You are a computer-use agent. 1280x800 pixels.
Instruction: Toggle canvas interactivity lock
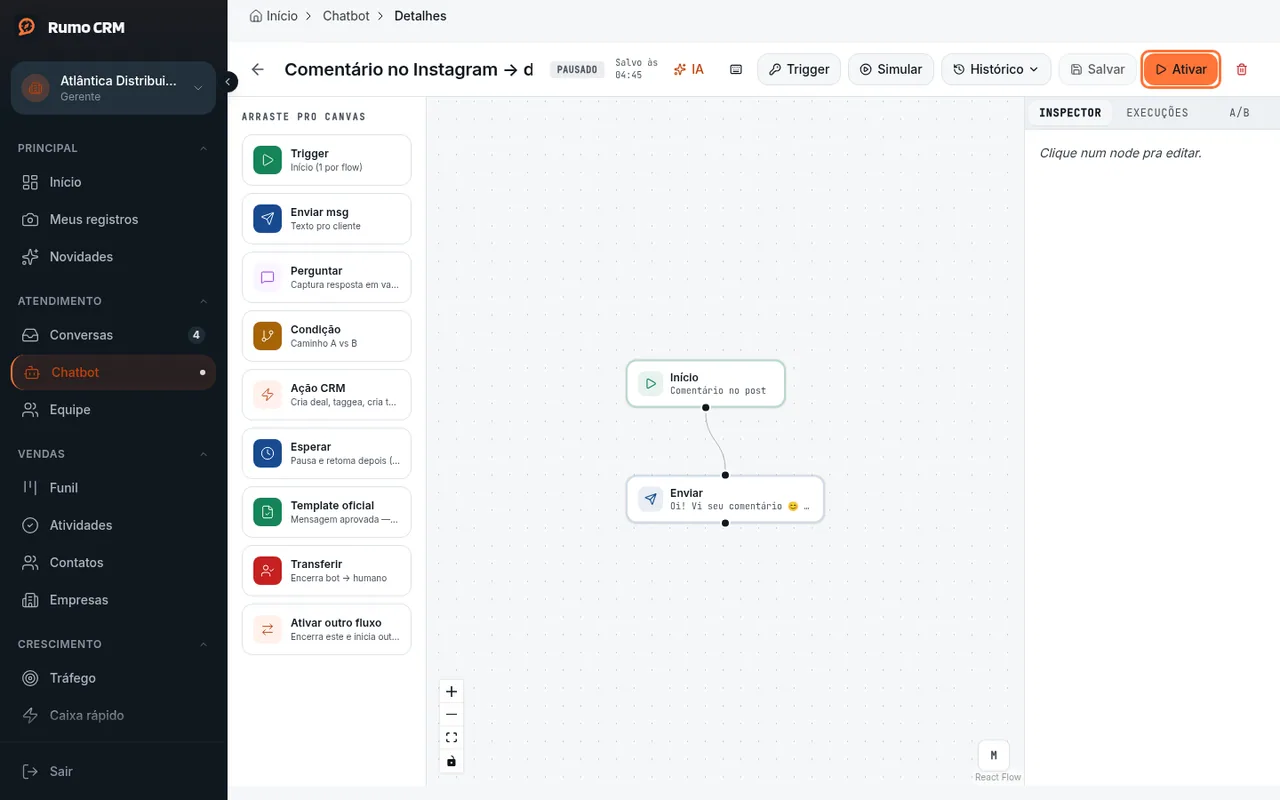[451, 761]
